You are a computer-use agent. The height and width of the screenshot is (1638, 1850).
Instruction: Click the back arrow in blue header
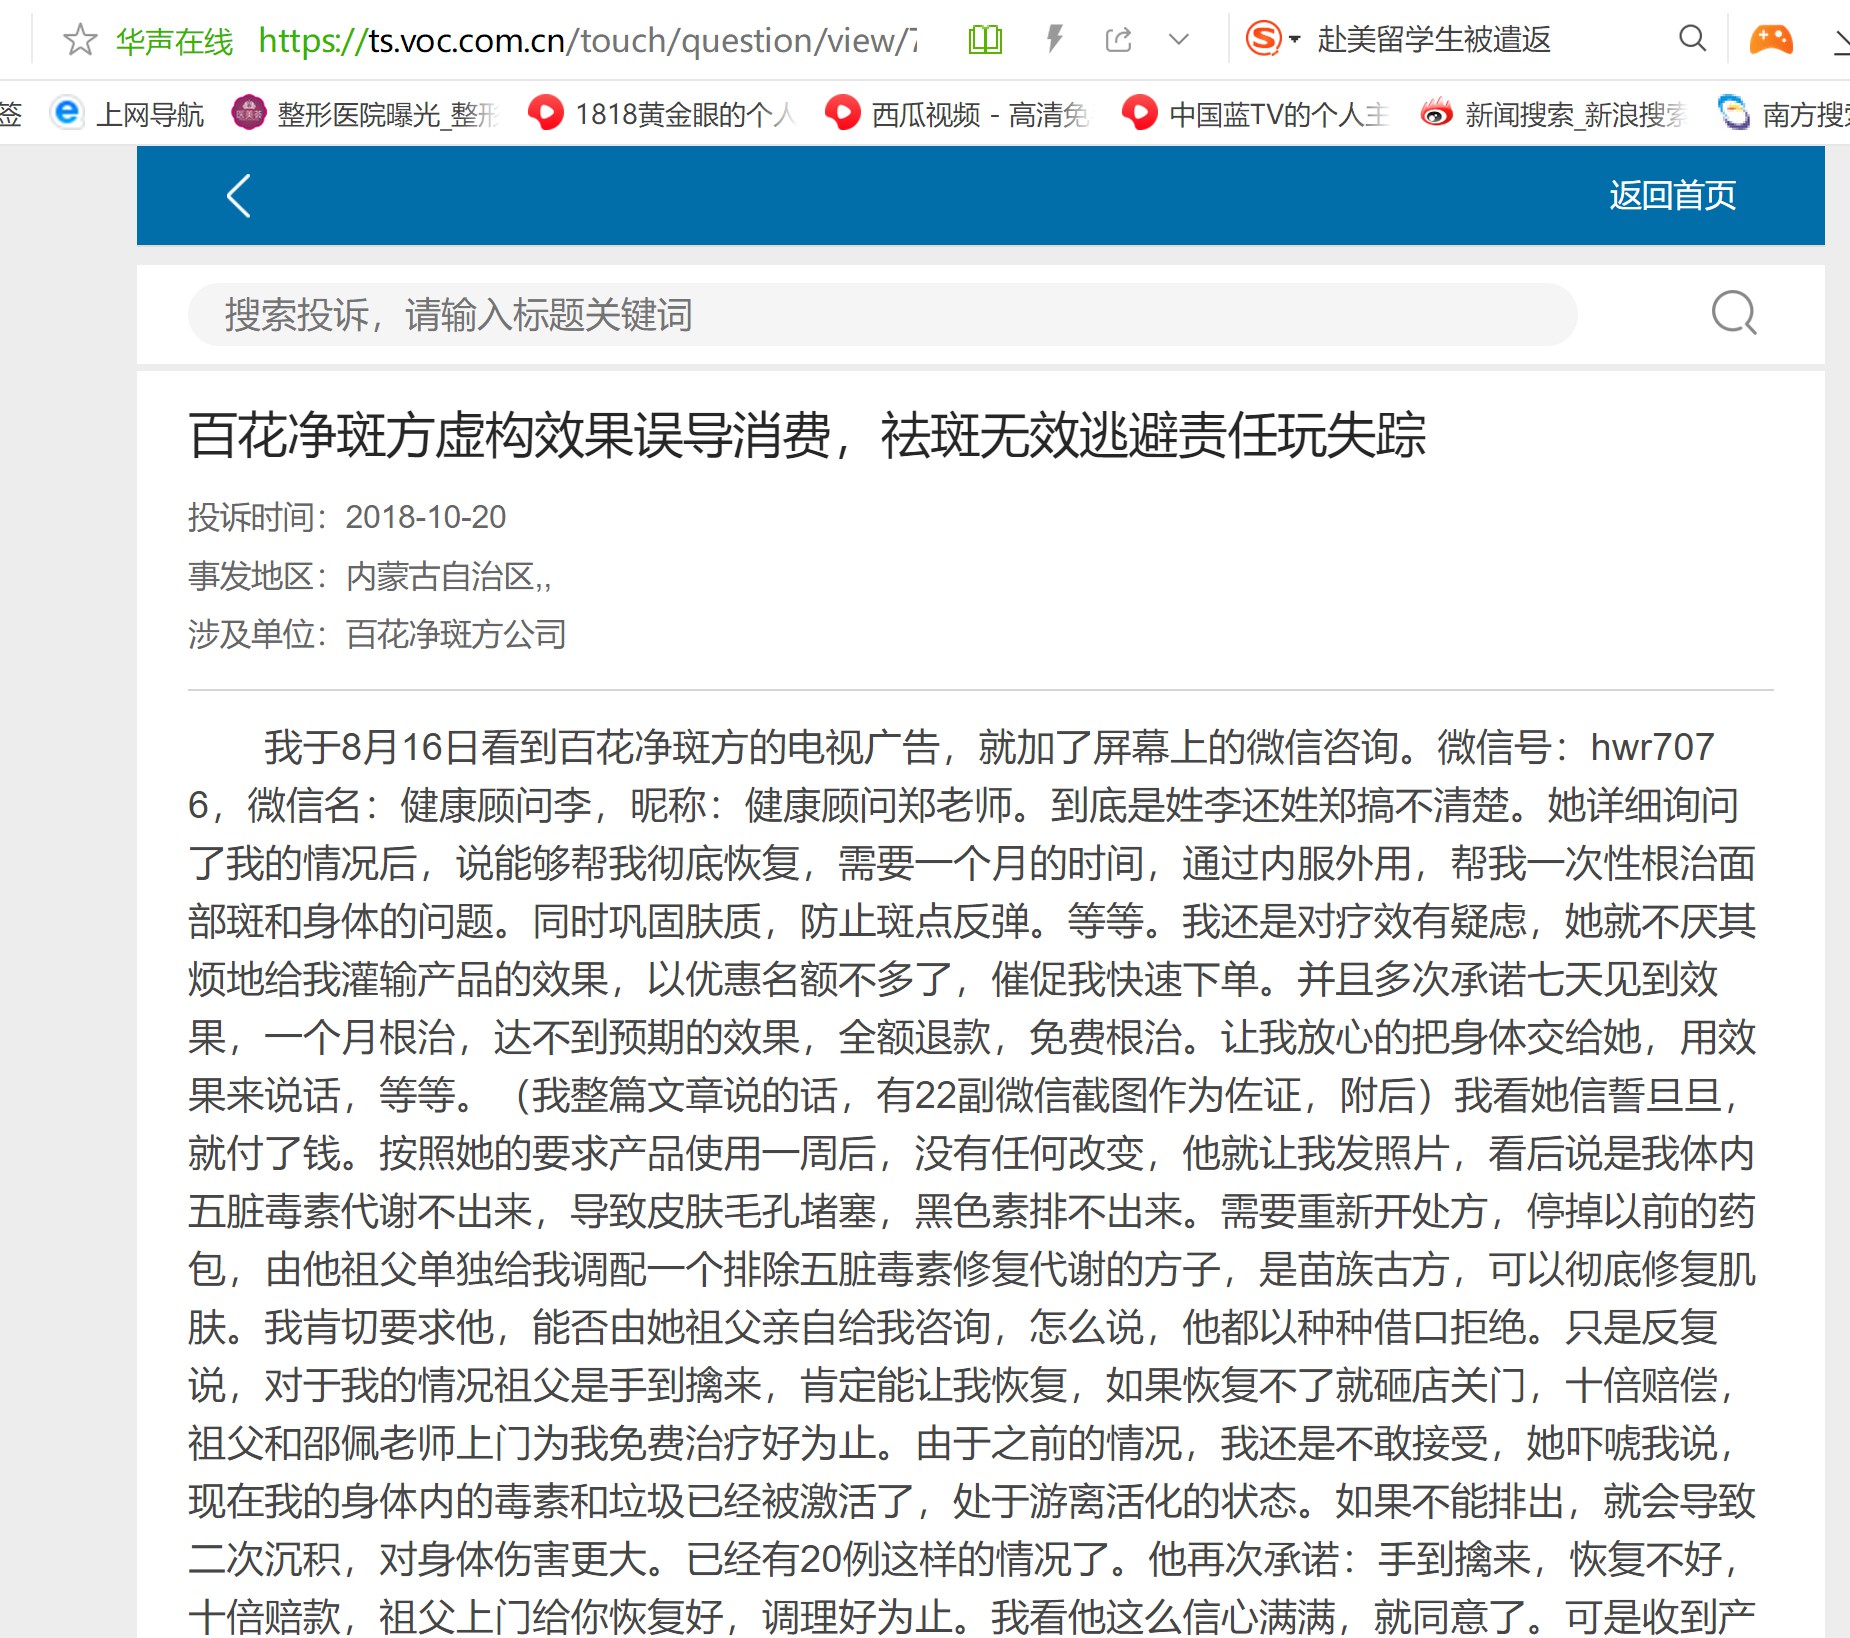(x=238, y=196)
